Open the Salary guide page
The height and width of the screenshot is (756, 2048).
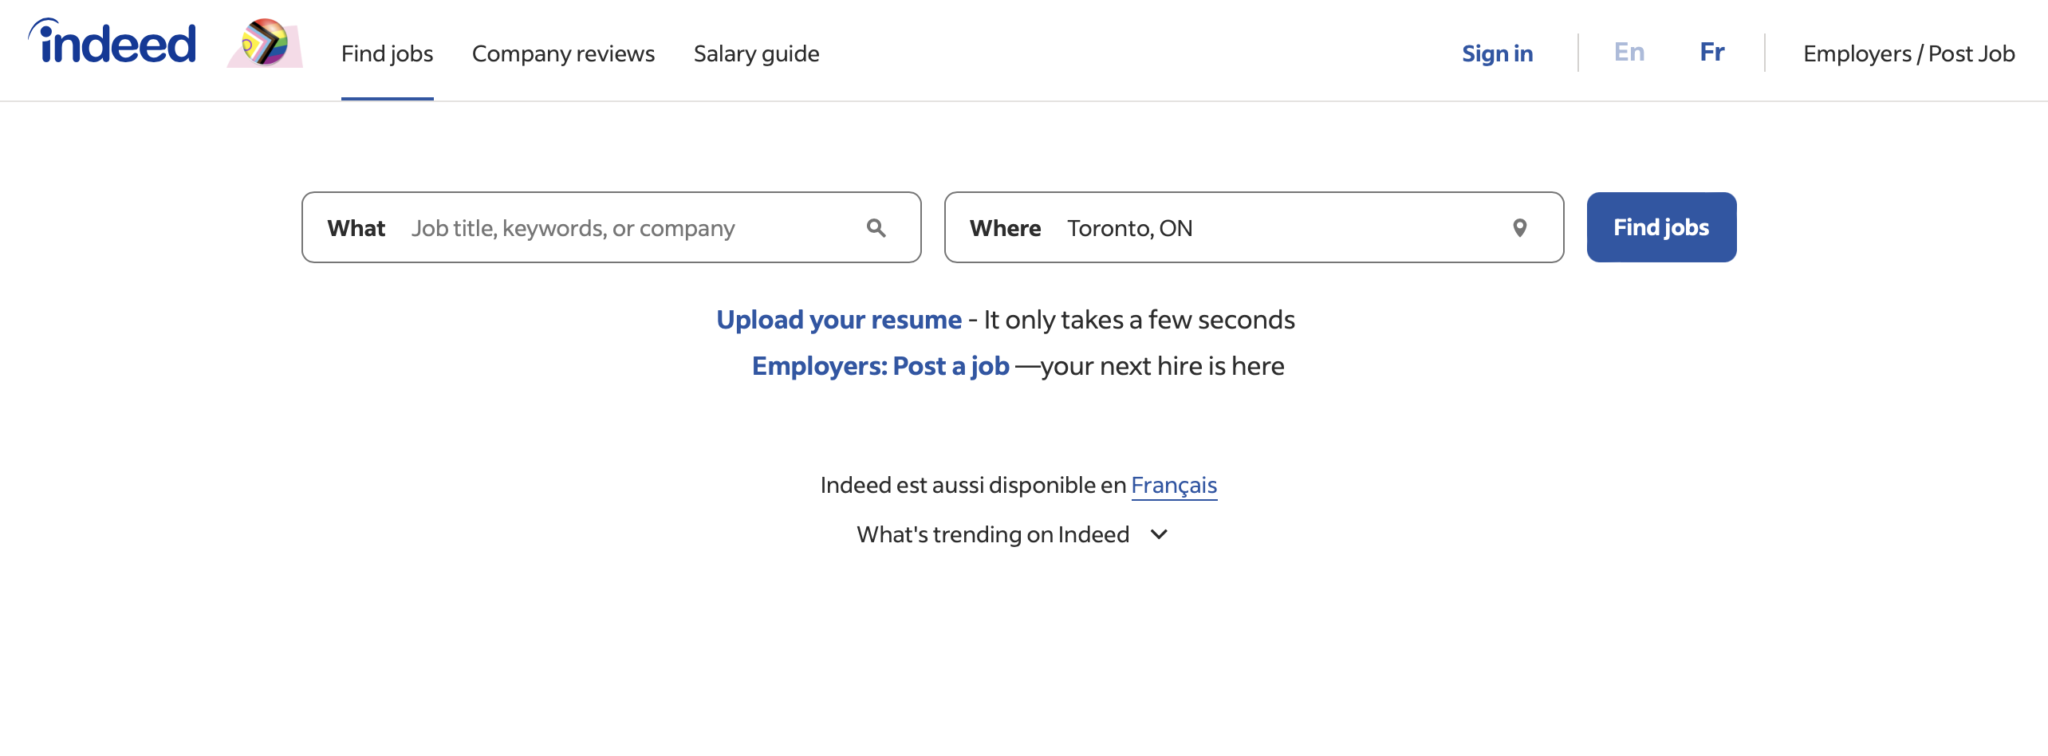pyautogui.click(x=756, y=54)
